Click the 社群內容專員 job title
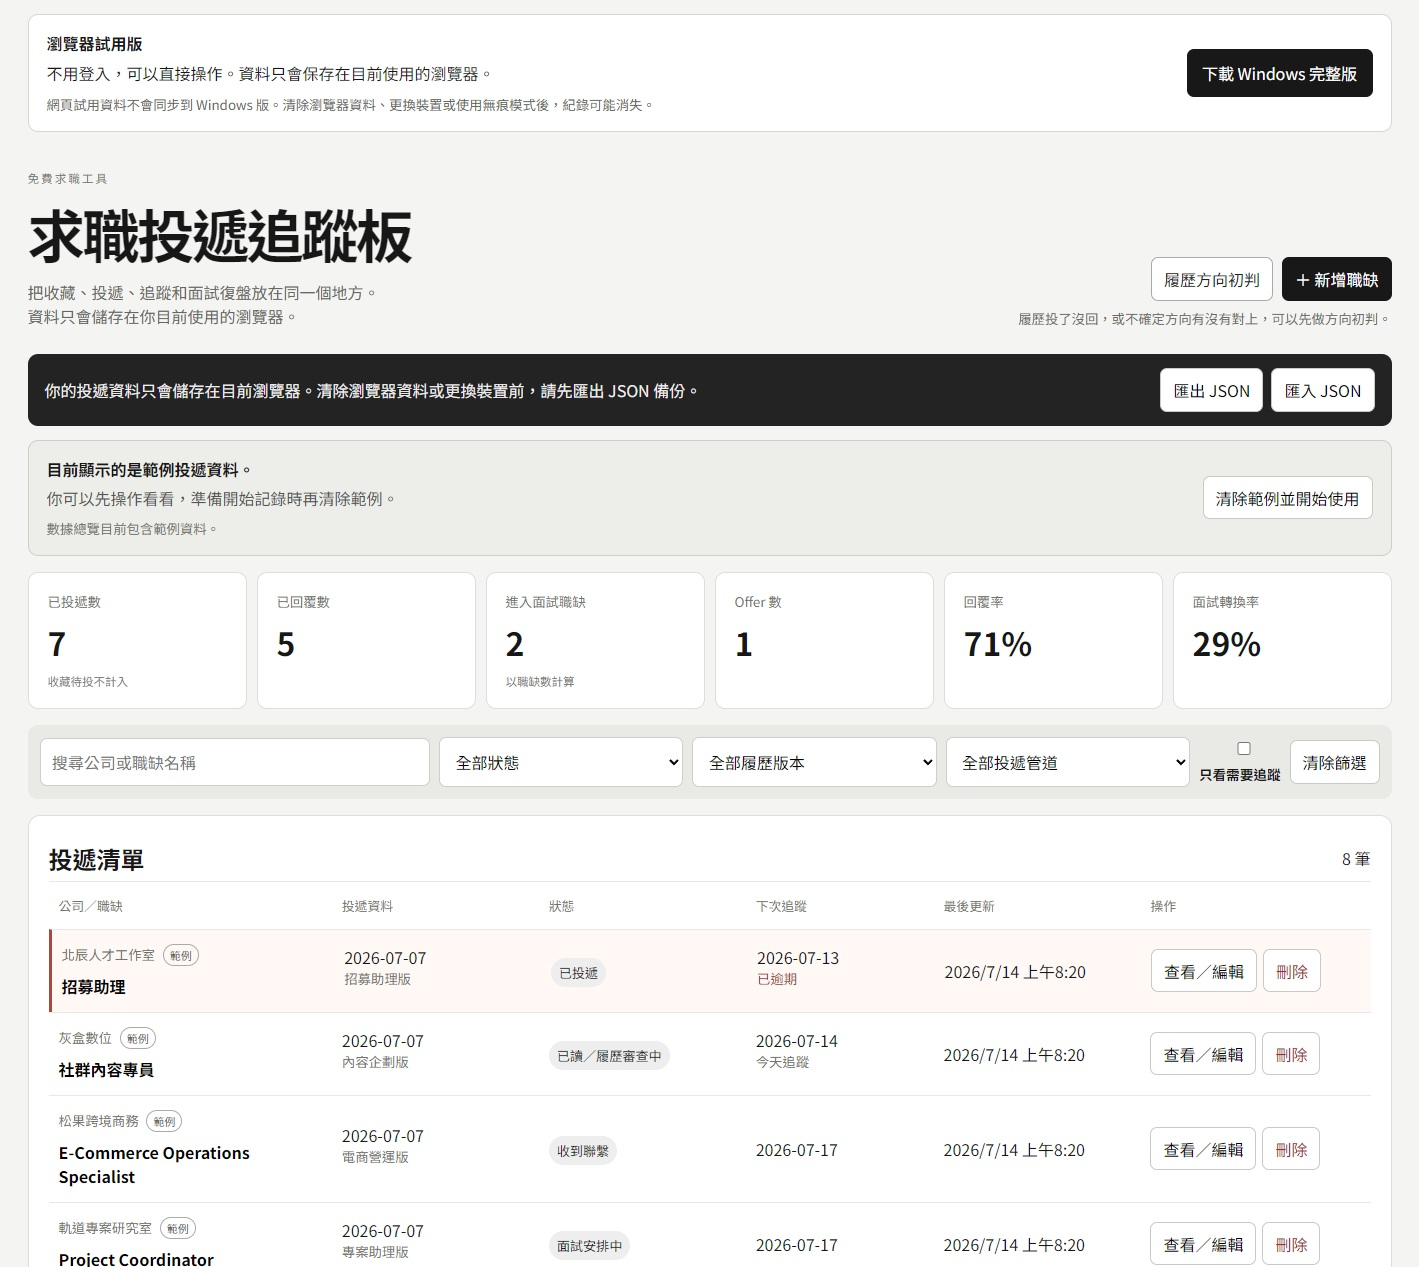Viewport: 1419px width, 1267px height. pyautogui.click(x=106, y=1070)
